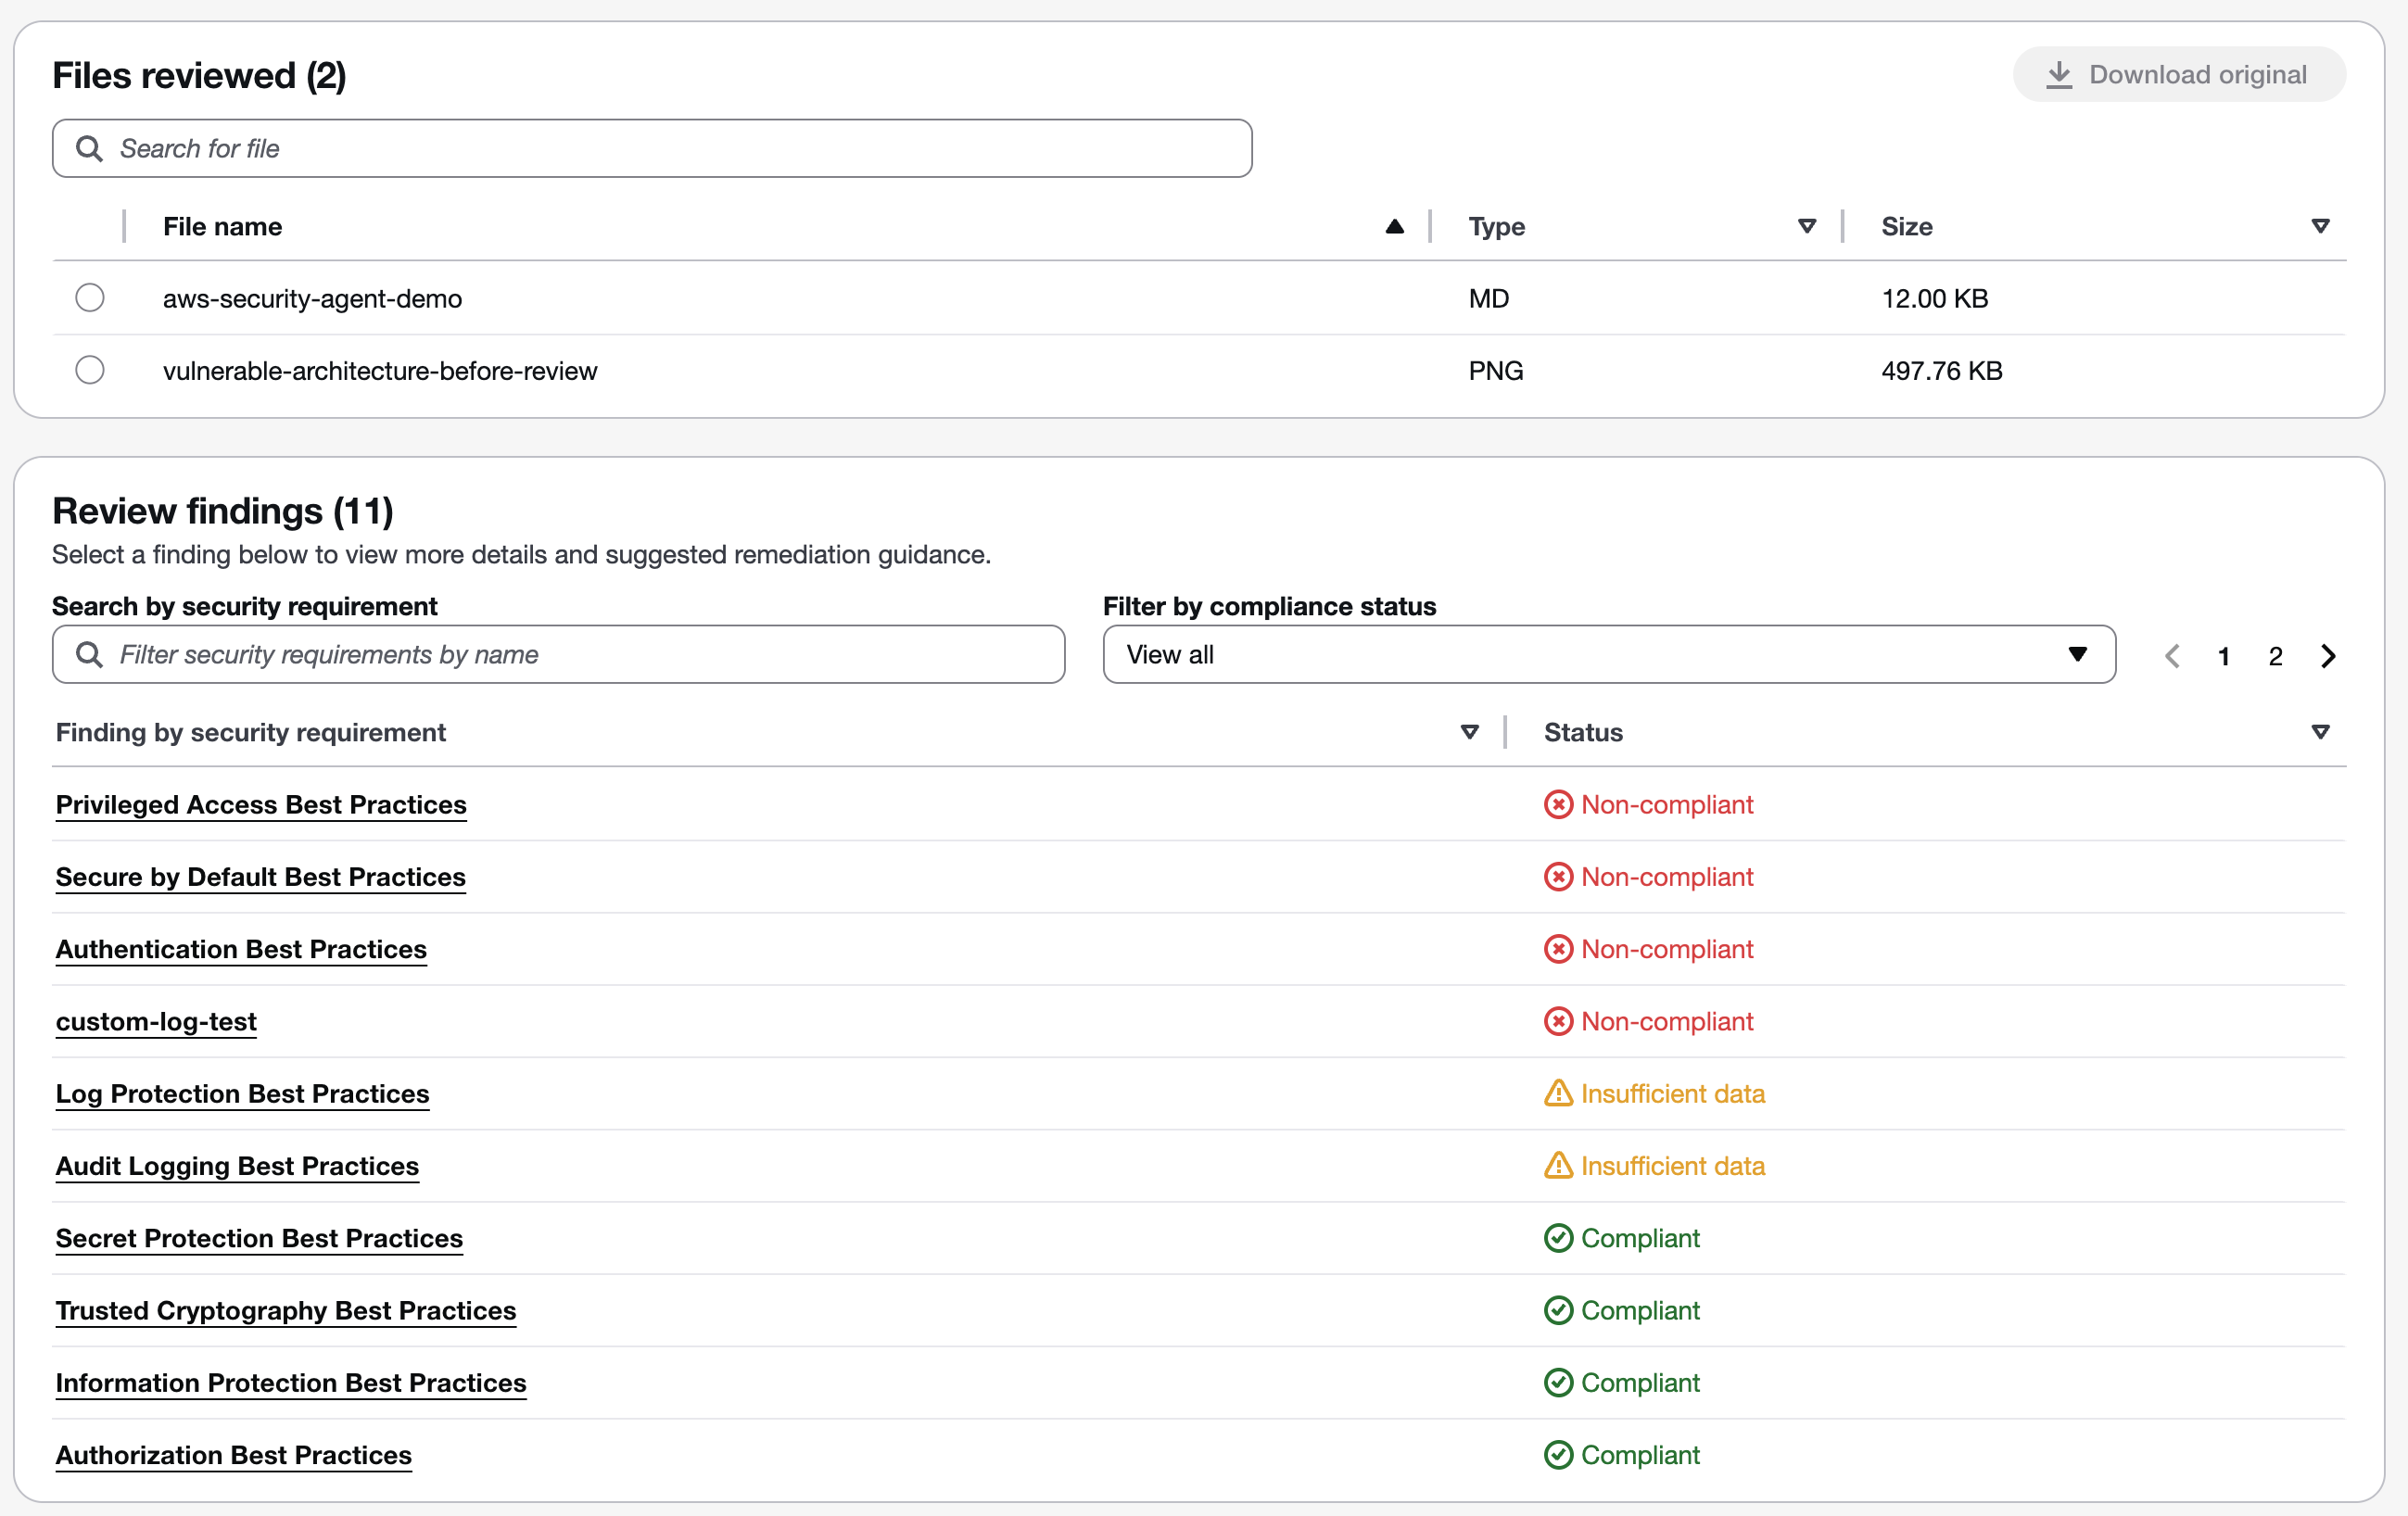Image resolution: width=2408 pixels, height=1516 pixels.
Task: Click the 497.76 KB size cell
Action: point(1941,371)
